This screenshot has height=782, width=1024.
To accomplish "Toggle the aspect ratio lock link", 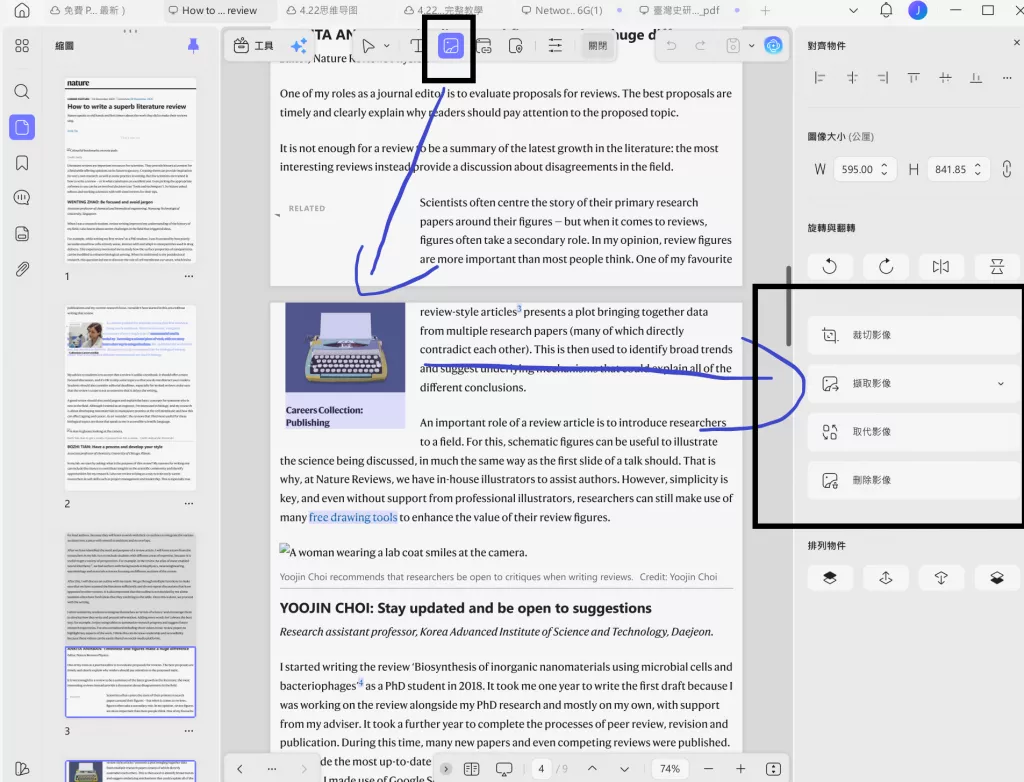I will [x=1006, y=169].
